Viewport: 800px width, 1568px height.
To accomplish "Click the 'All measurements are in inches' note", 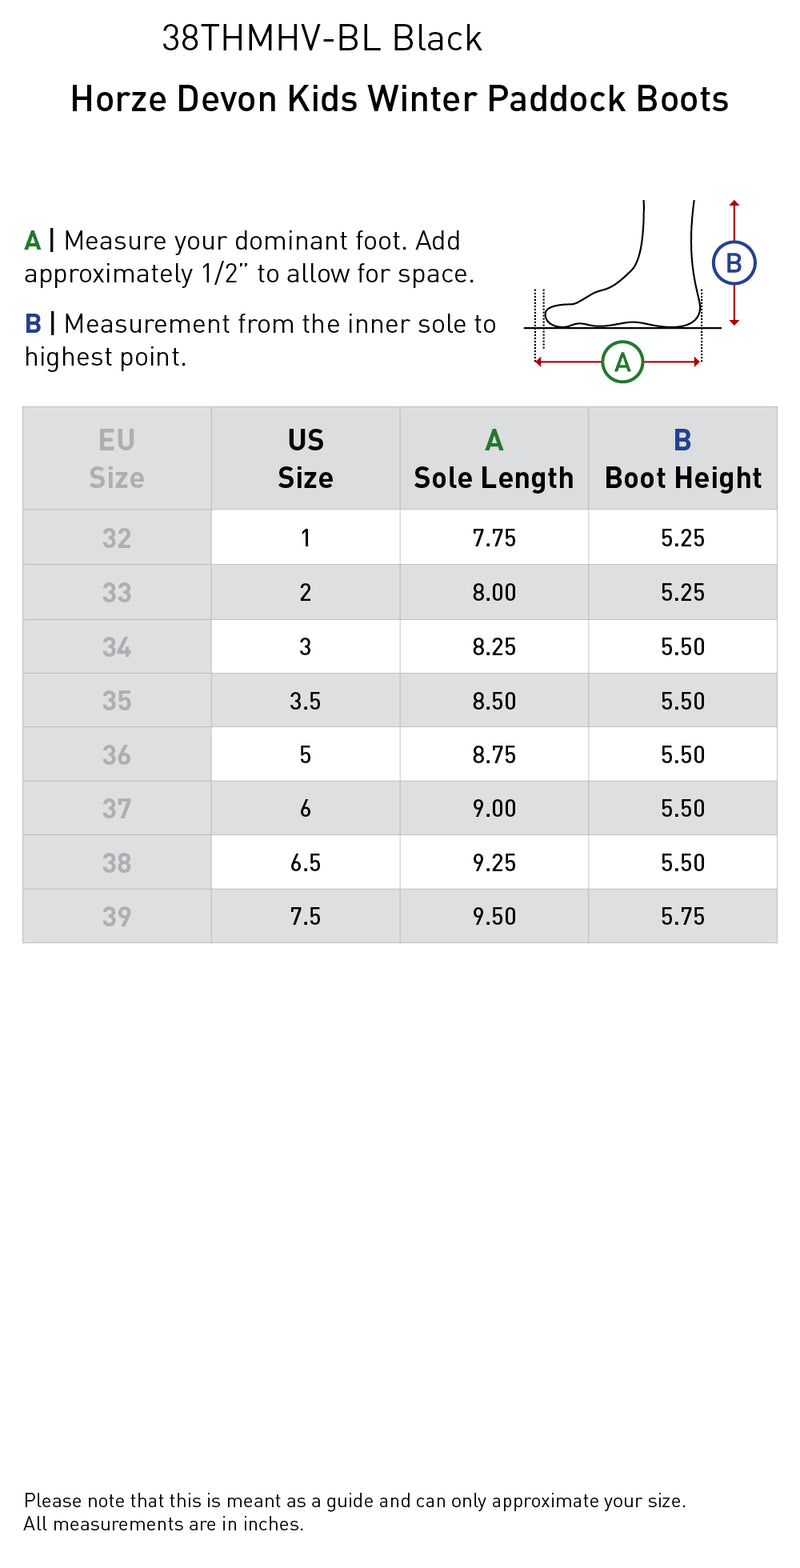I will [164, 1524].
